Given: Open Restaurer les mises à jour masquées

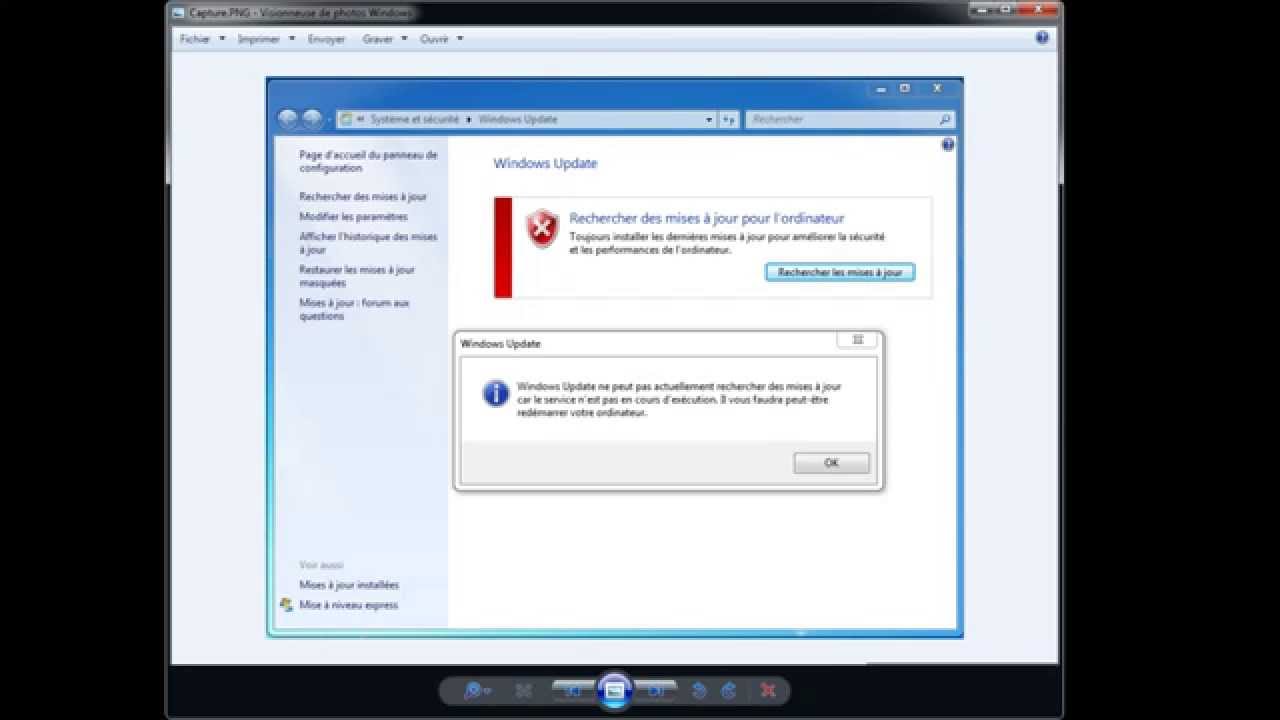Looking at the screenshot, I should pos(357,276).
